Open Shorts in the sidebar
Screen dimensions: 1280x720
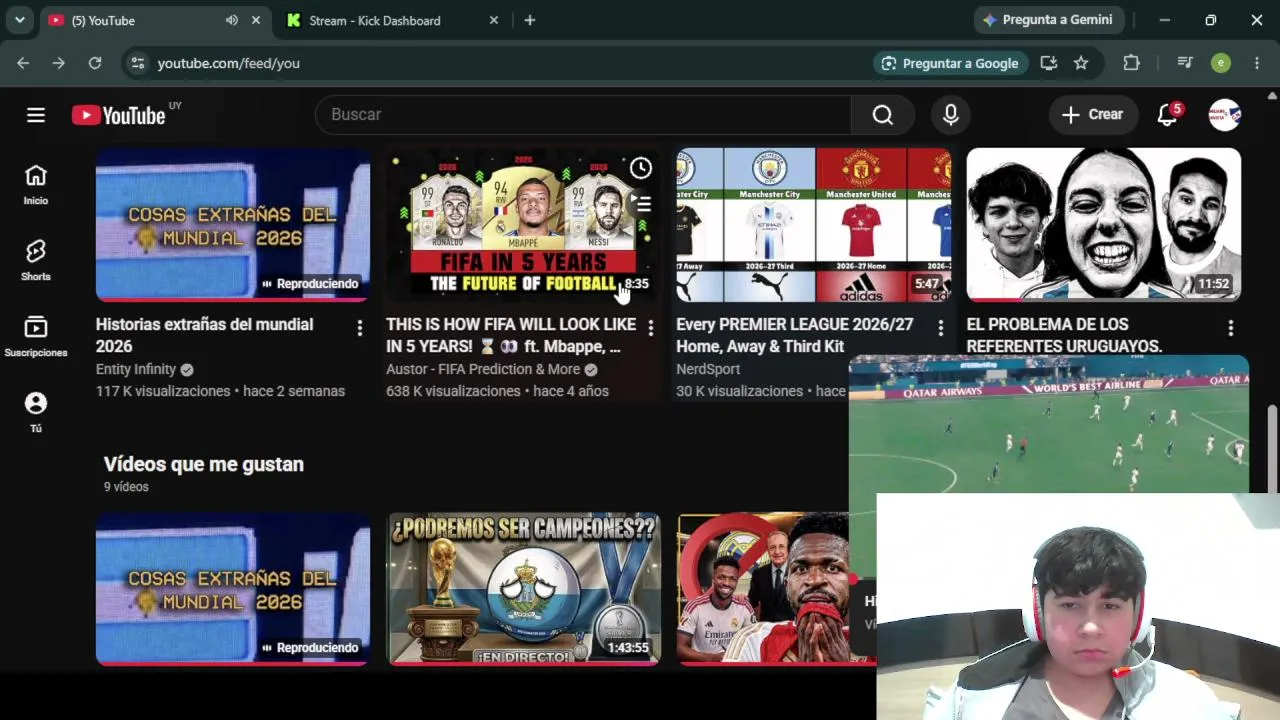(x=36, y=261)
